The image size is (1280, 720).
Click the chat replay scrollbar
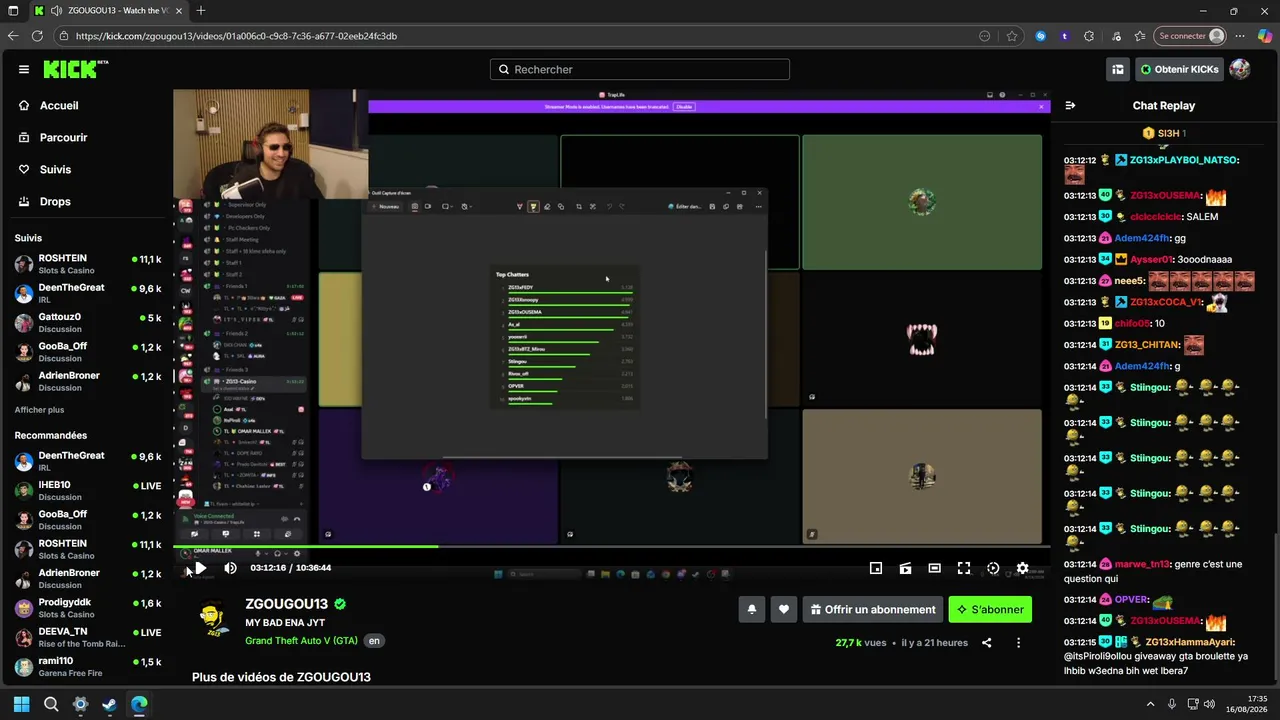1276,605
